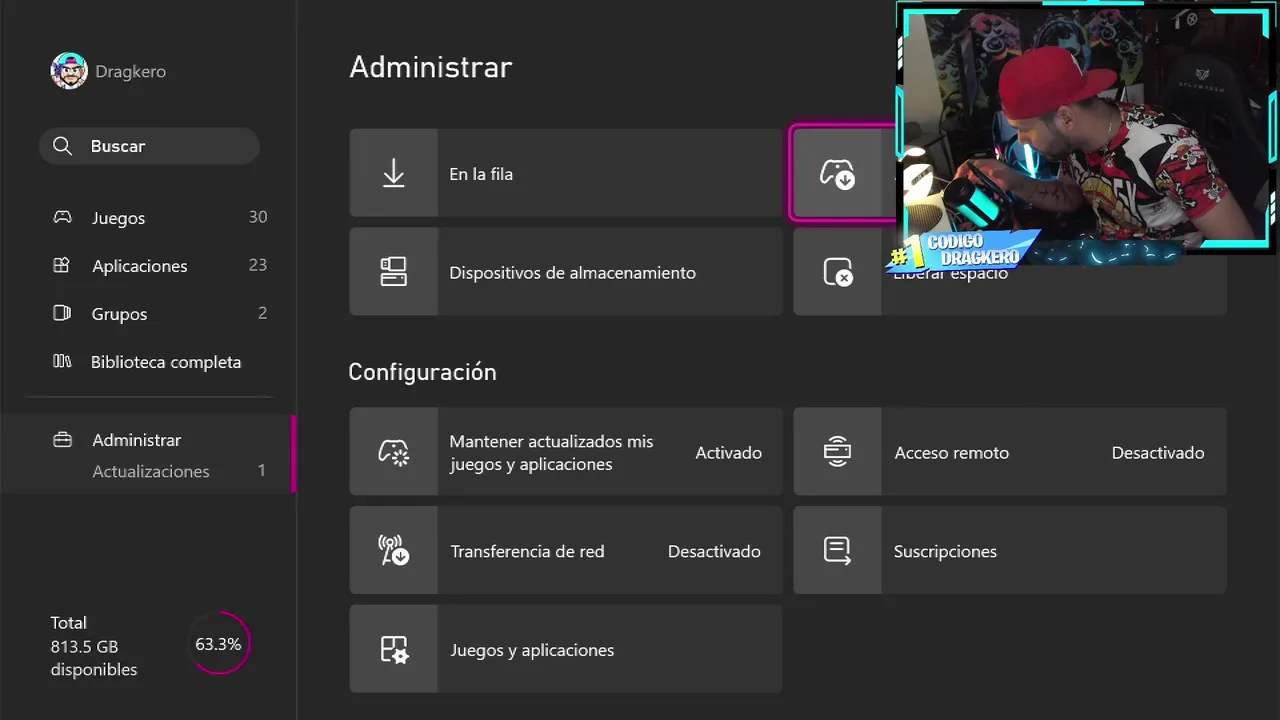Open the Suscripciones tile
This screenshot has height=720, width=1280.
point(1010,551)
